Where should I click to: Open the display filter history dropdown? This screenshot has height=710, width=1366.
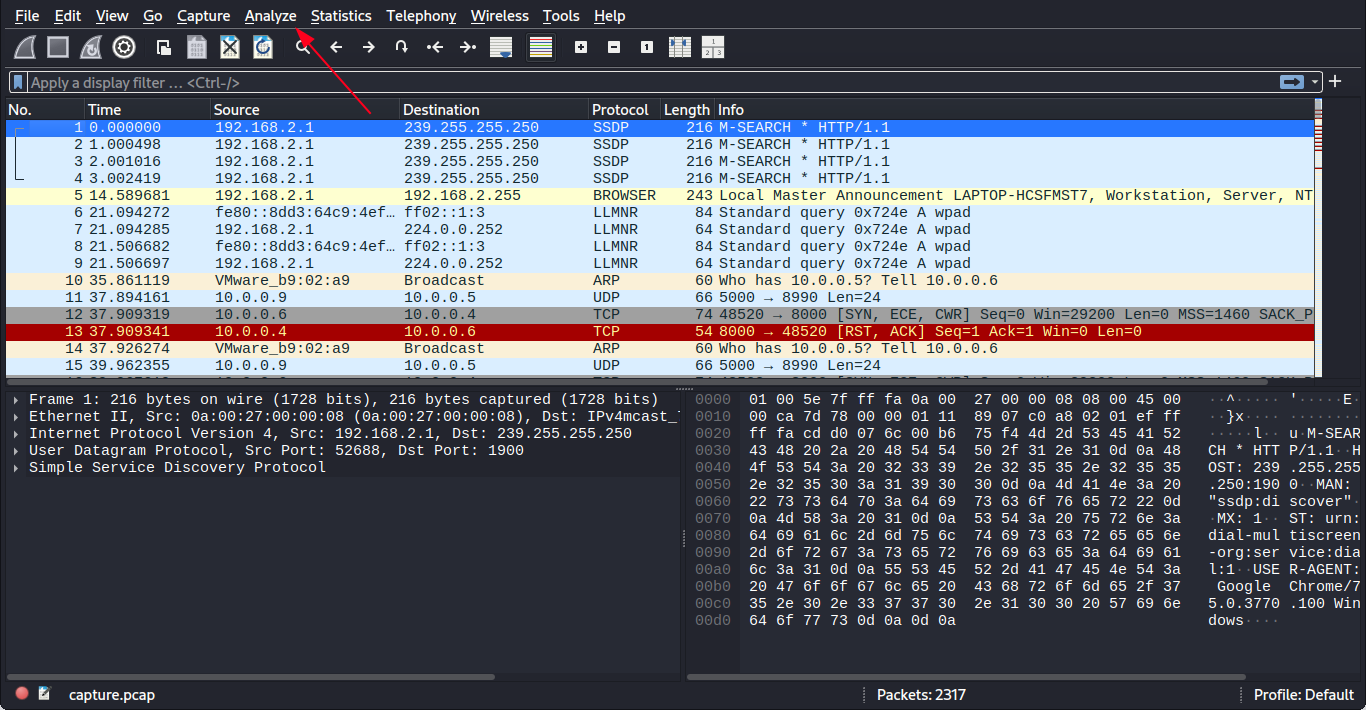coord(1316,82)
